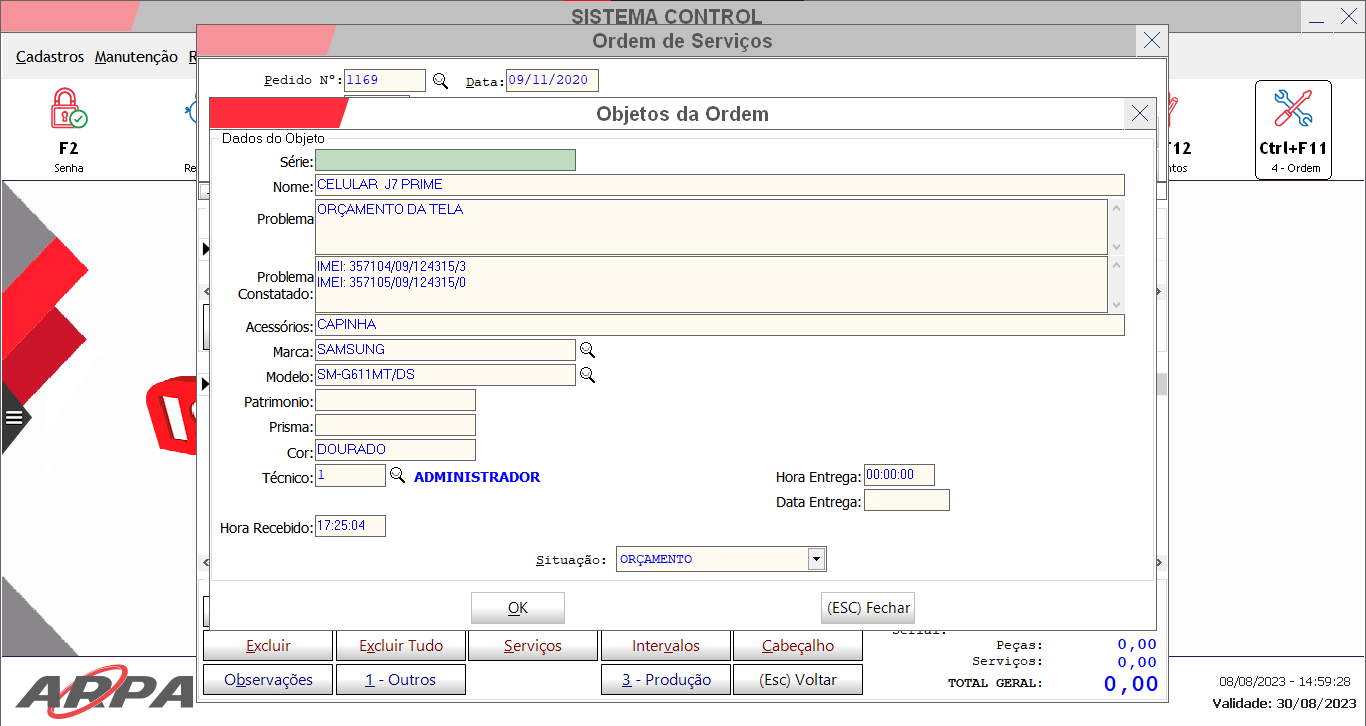Search brands with Marca magnifier icon

[588, 350]
